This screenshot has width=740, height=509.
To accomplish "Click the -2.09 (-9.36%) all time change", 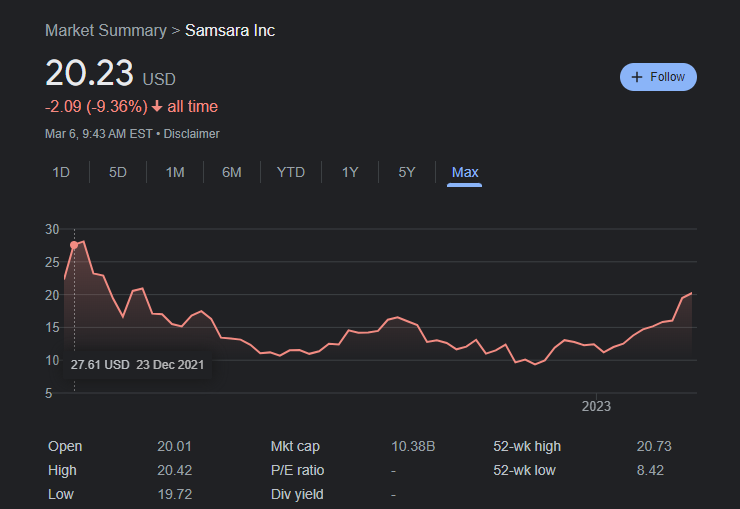I will pos(131,107).
